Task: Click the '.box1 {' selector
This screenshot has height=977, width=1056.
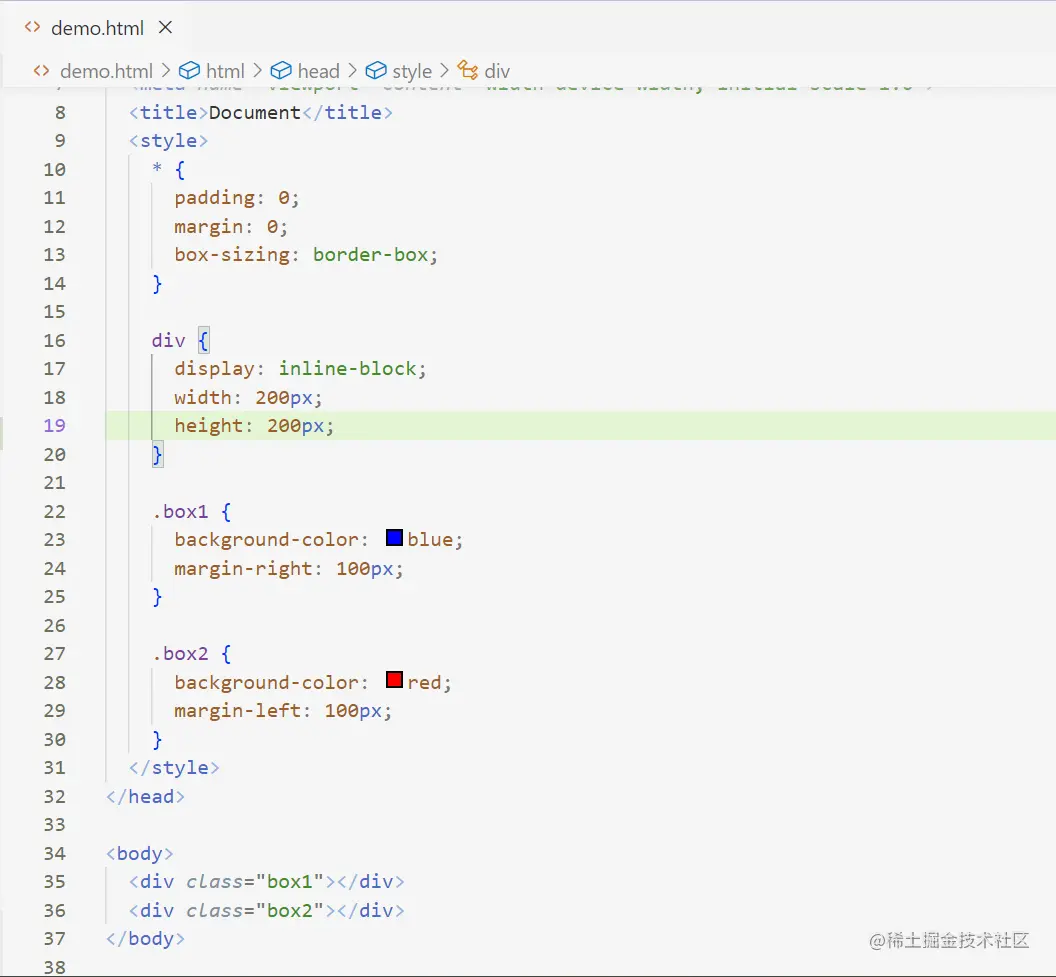Action: pos(191,512)
